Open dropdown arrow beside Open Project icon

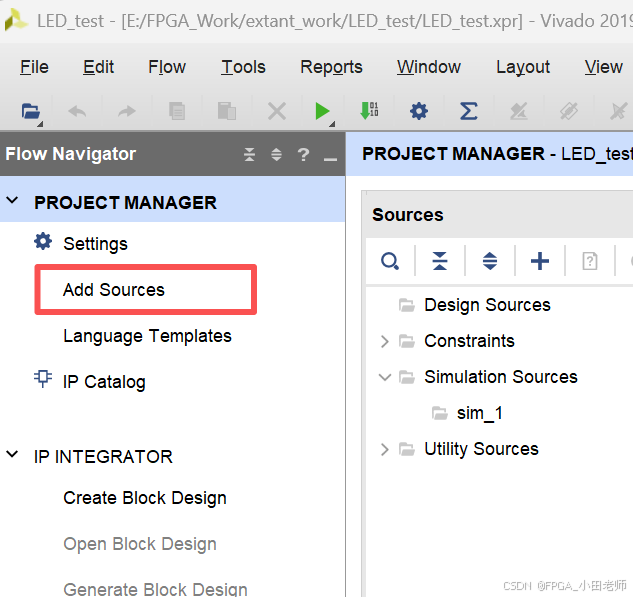click(x=40, y=124)
